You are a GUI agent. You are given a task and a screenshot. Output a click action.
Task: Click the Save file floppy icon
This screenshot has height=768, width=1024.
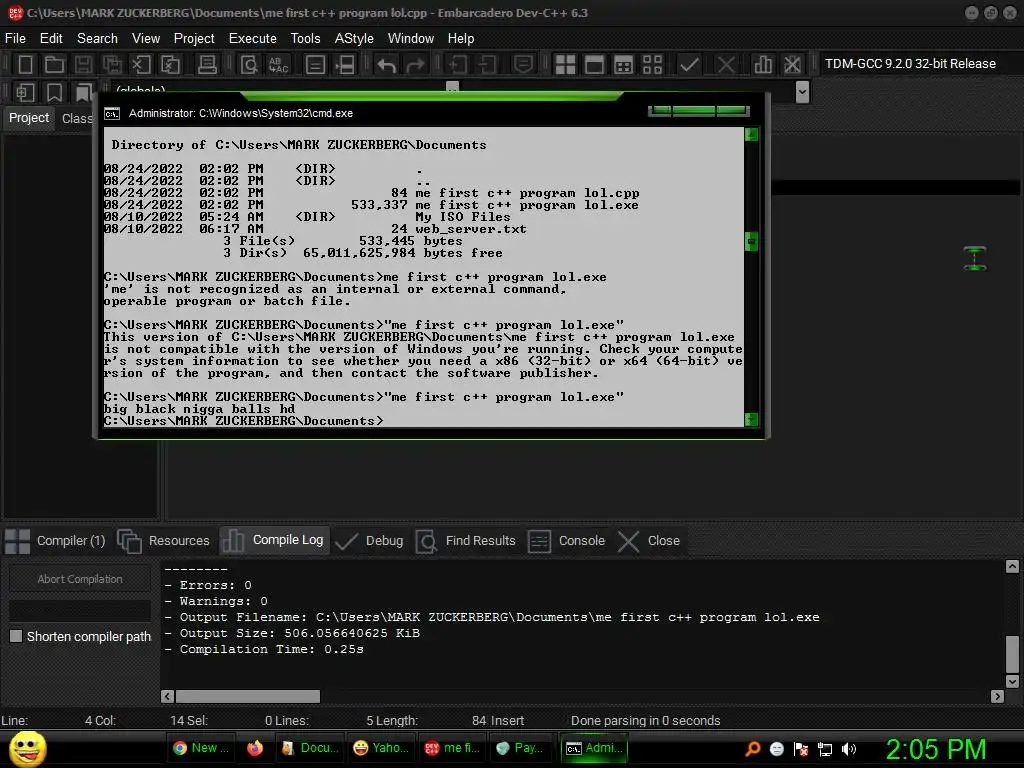click(83, 64)
